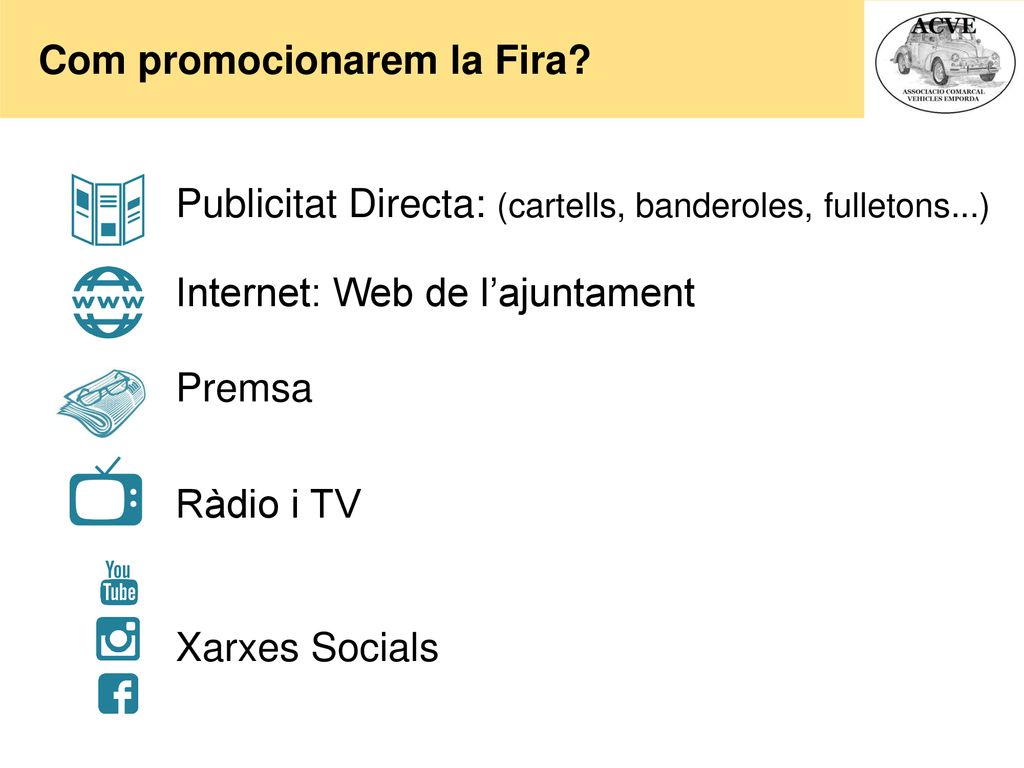Viewport: 1024px width, 768px height.
Task: Click the 'Ràdio i TV' text
Action: 268,504
